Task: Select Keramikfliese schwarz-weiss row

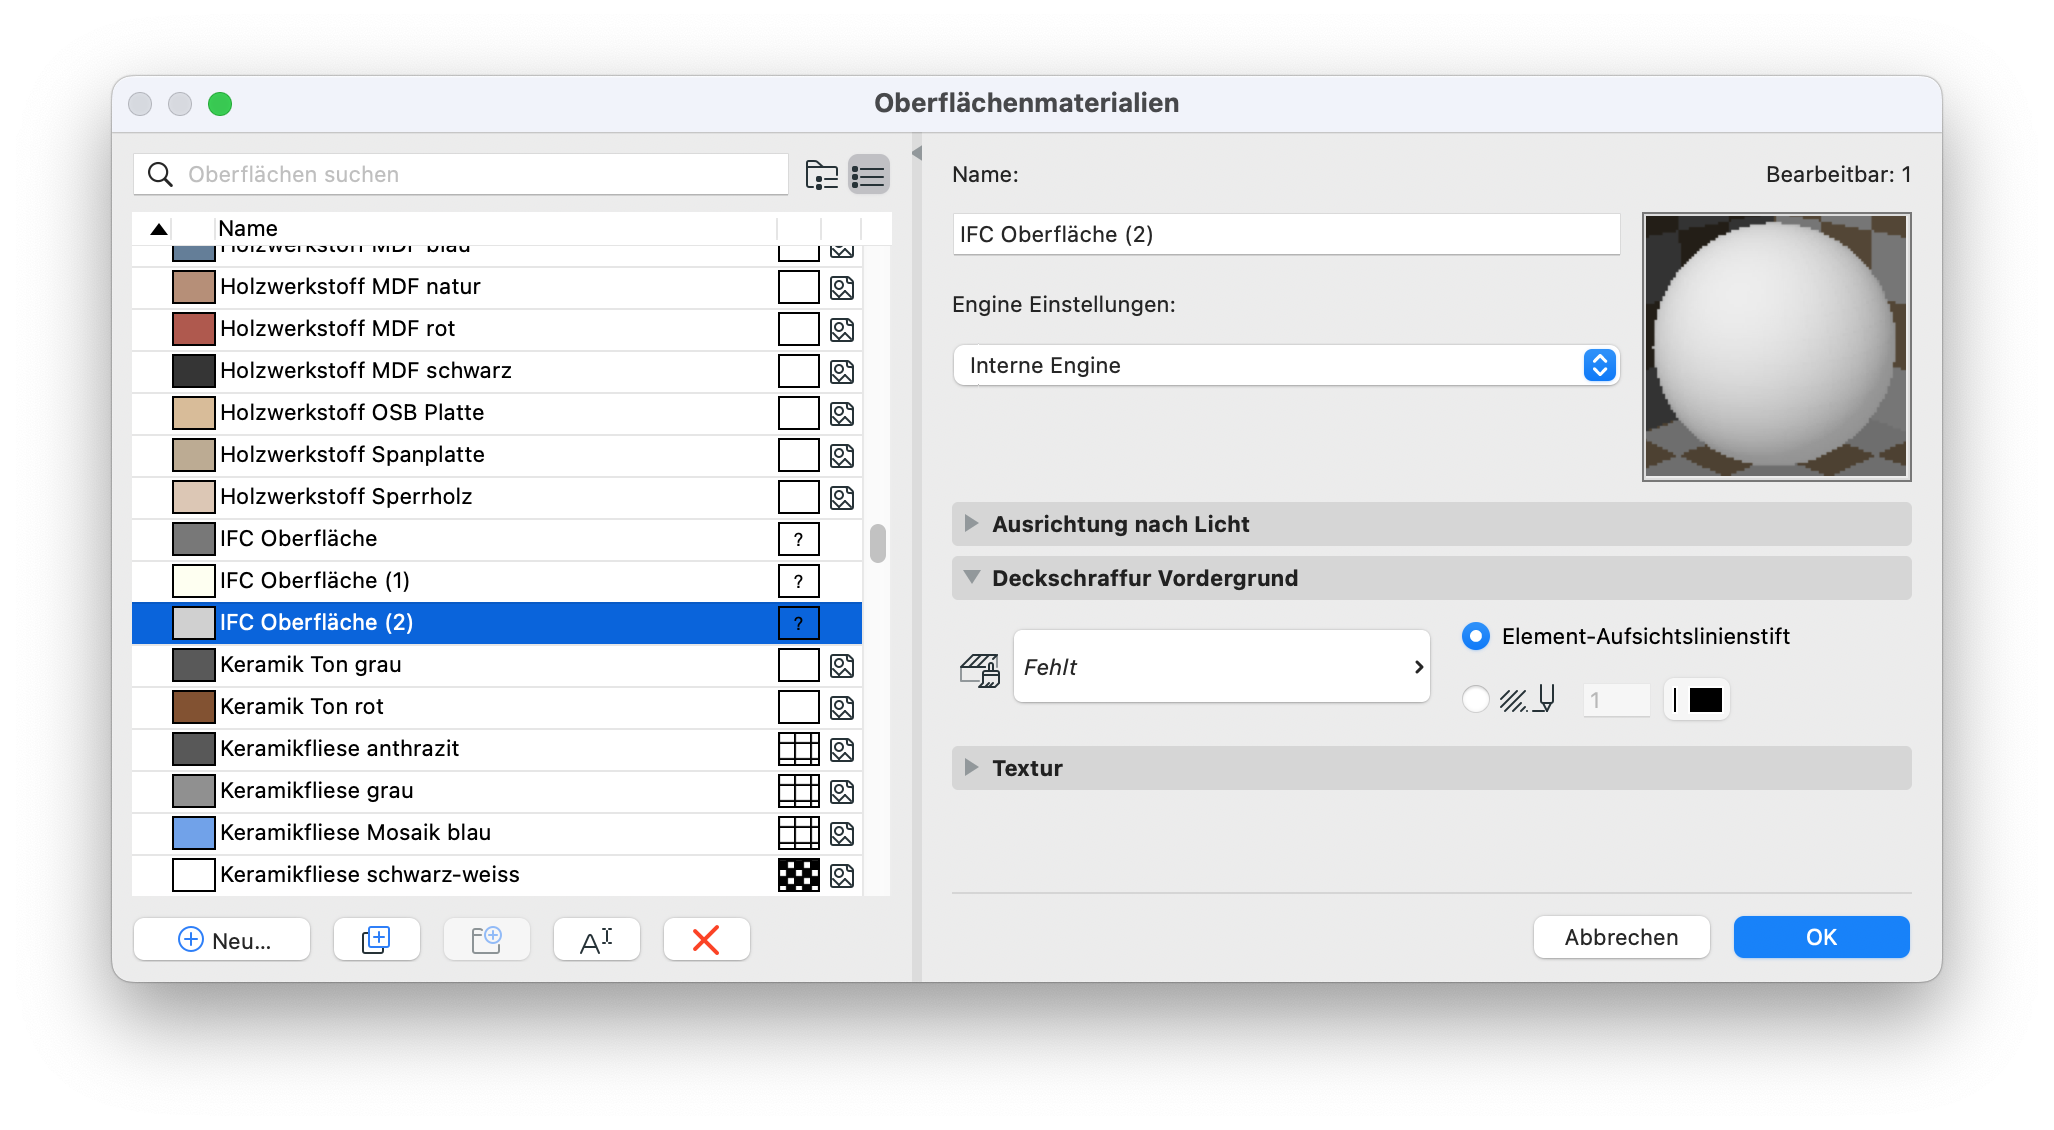Action: pos(497,875)
